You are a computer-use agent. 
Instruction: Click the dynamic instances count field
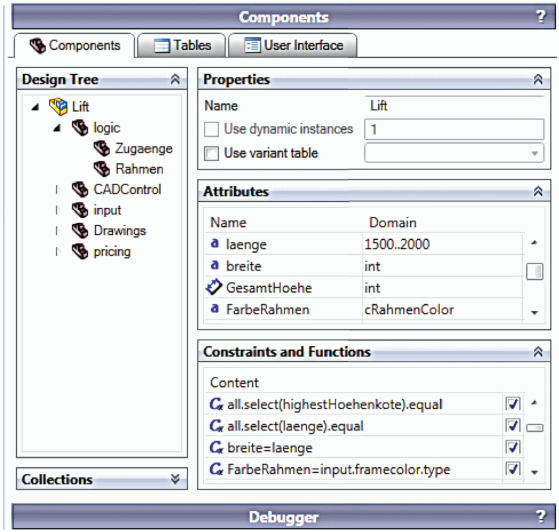pyautogui.click(x=454, y=129)
